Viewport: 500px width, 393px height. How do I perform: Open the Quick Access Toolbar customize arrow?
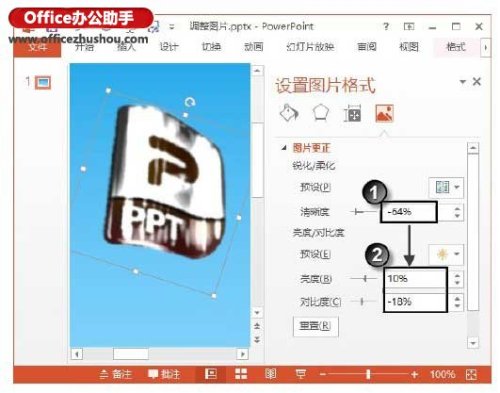tap(172, 26)
